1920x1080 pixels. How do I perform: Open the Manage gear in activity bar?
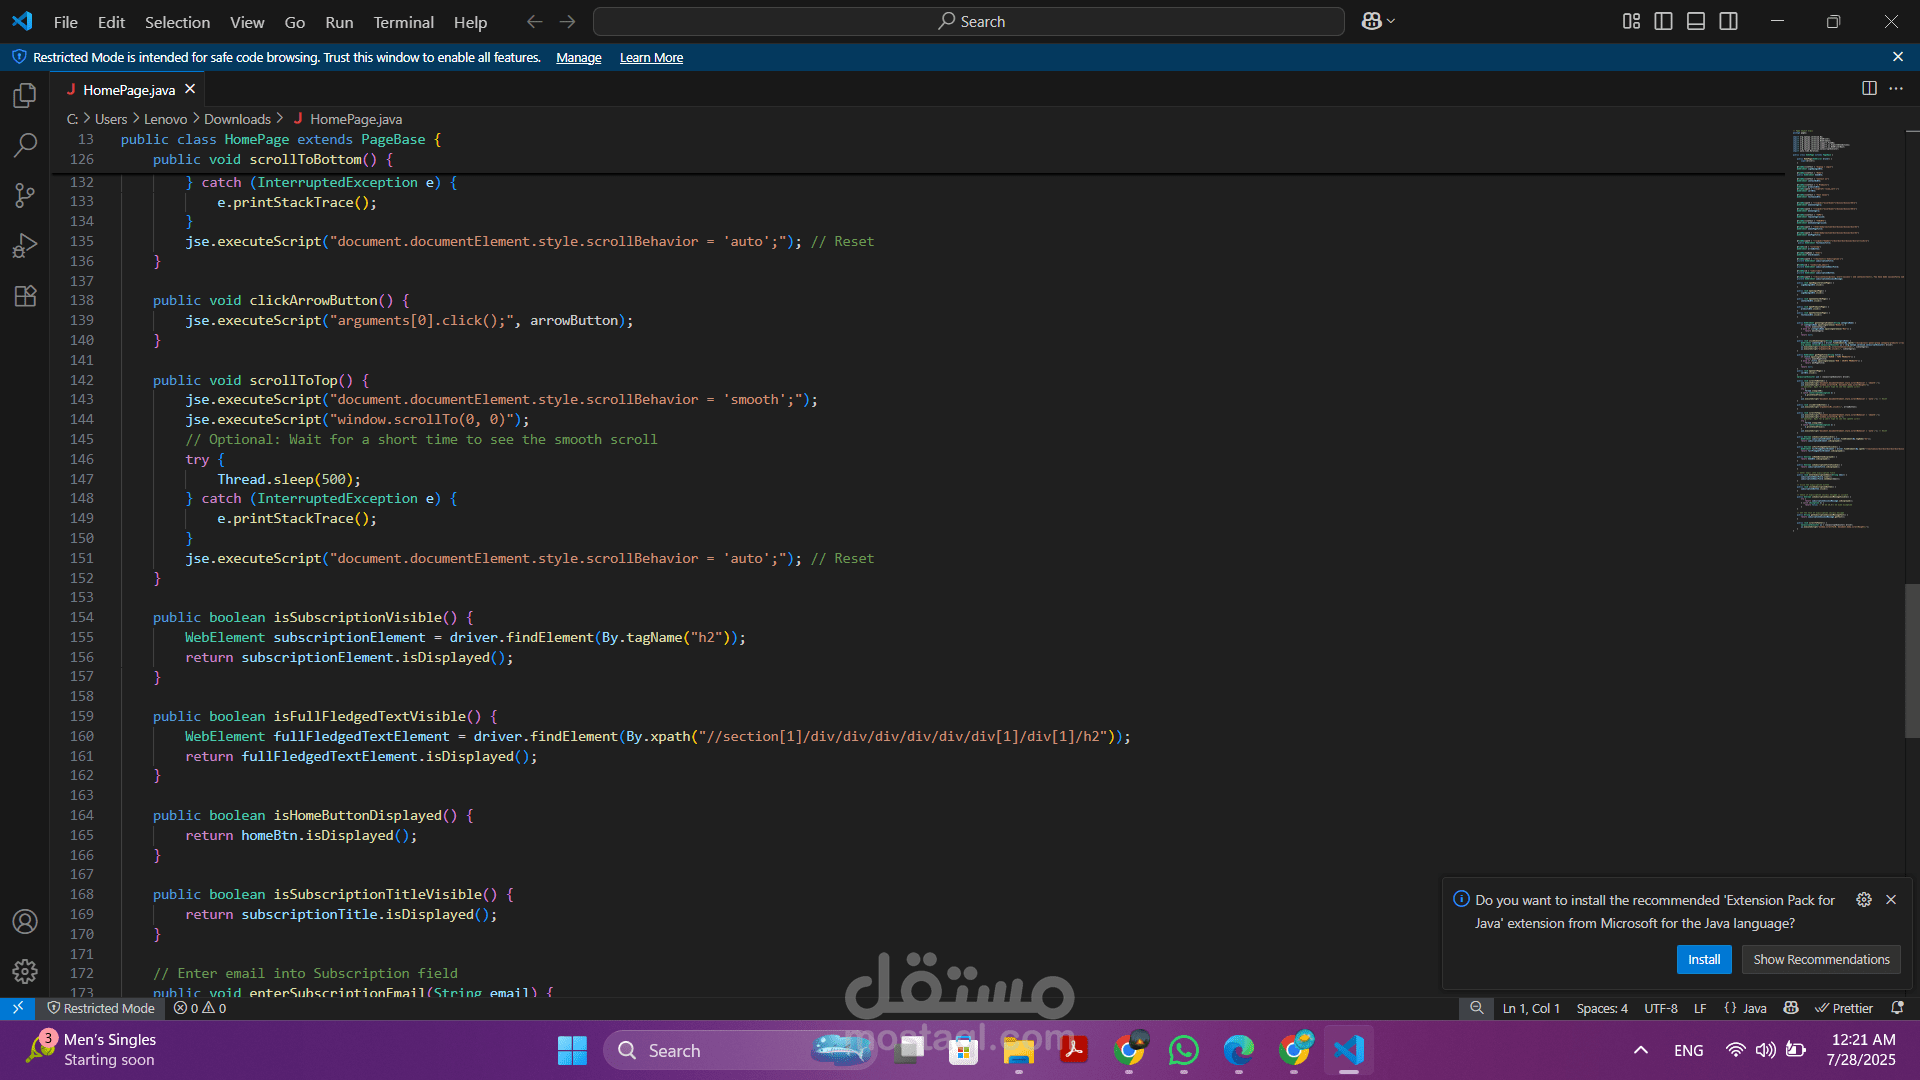pos(25,971)
